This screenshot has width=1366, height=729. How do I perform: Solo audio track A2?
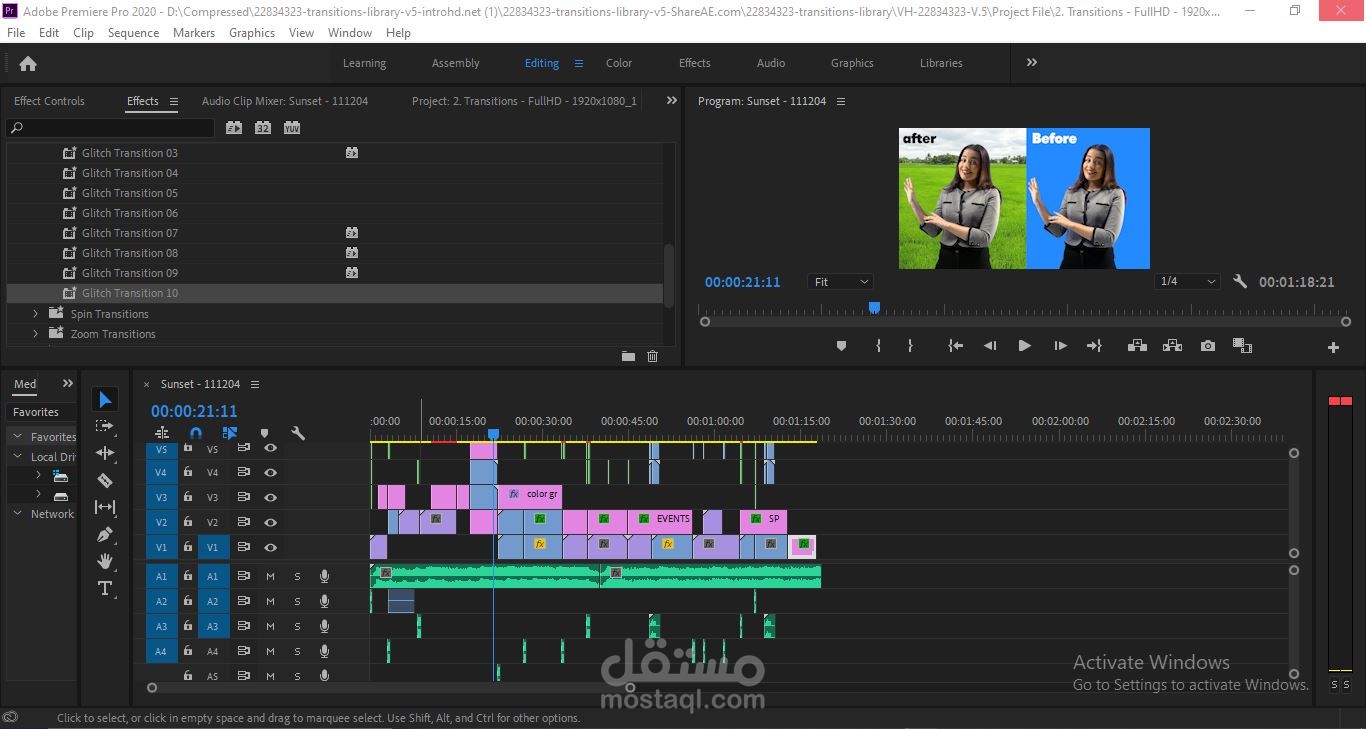(297, 601)
